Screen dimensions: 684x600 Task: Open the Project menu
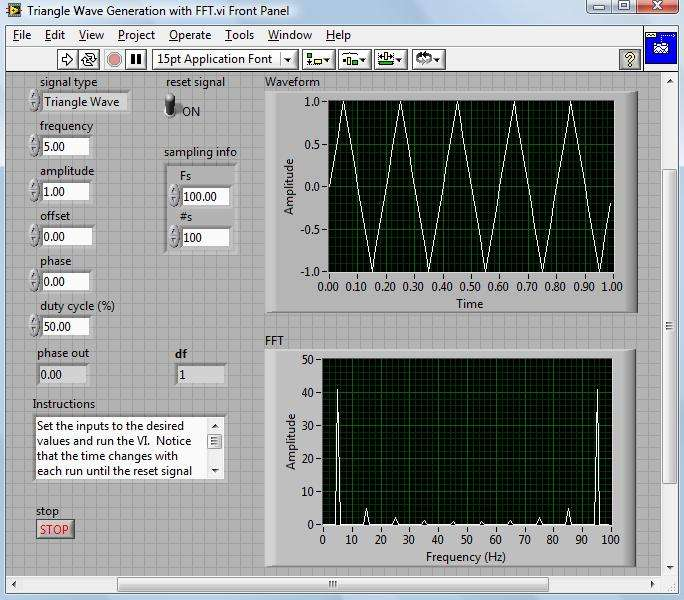(136, 35)
